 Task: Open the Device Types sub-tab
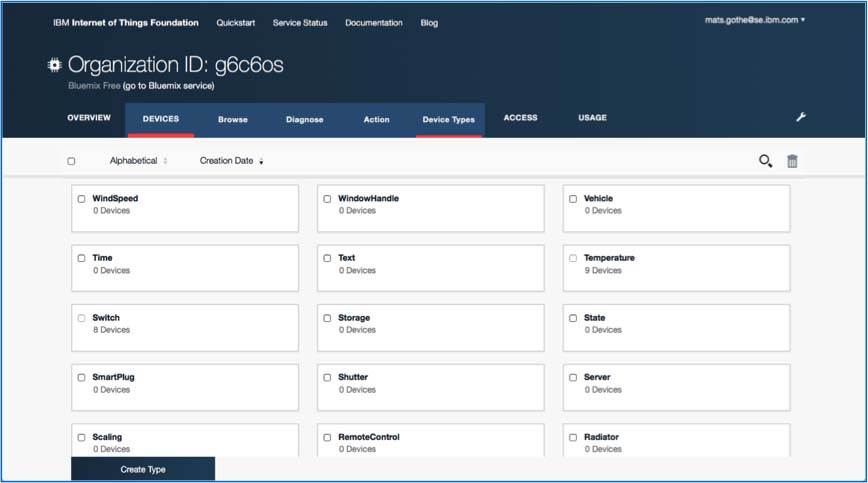448,120
